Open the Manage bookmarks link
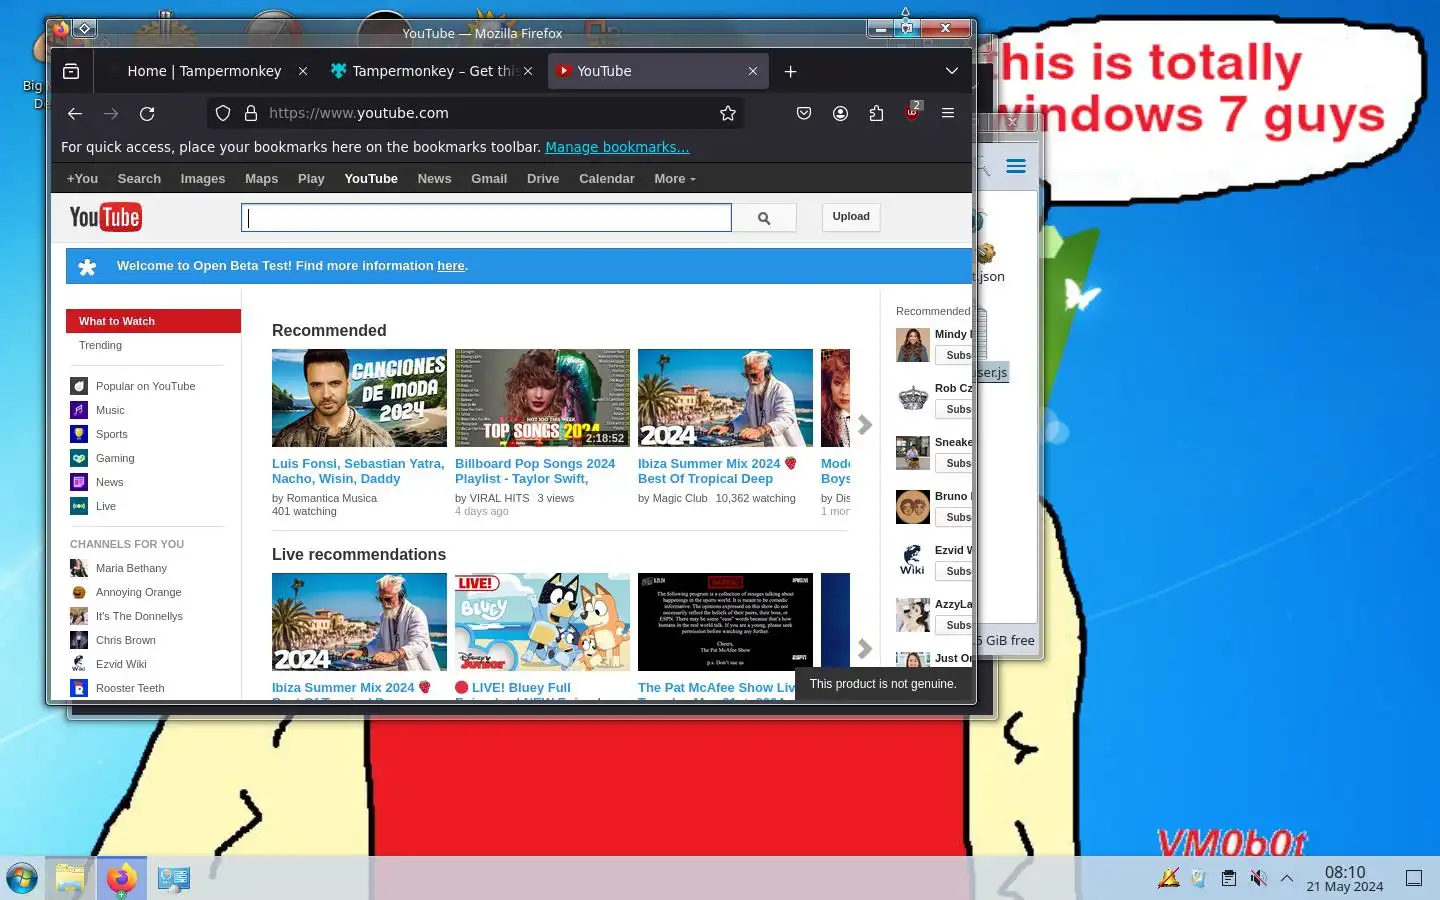 [x=617, y=147]
